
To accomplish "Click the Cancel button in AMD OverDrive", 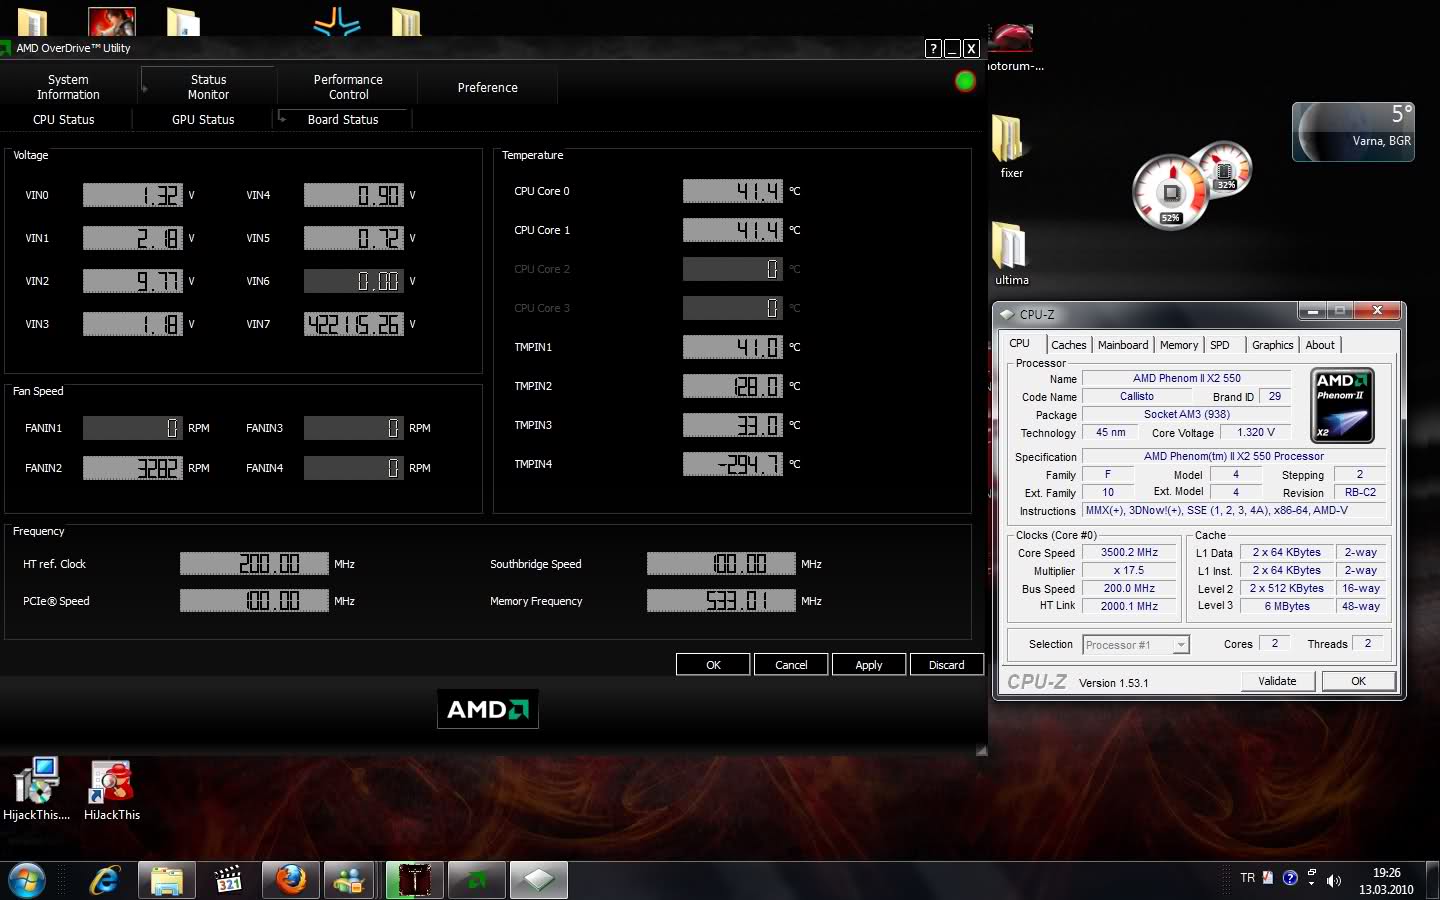I will [791, 664].
